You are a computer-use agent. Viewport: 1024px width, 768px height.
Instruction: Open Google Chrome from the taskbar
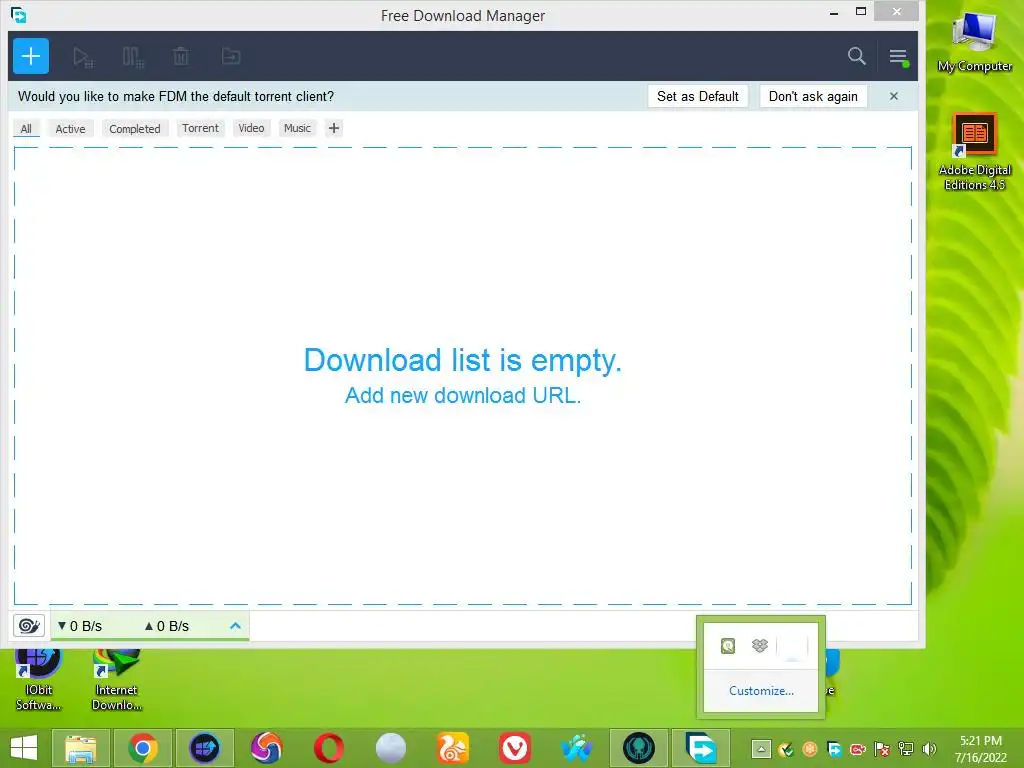pyautogui.click(x=143, y=748)
